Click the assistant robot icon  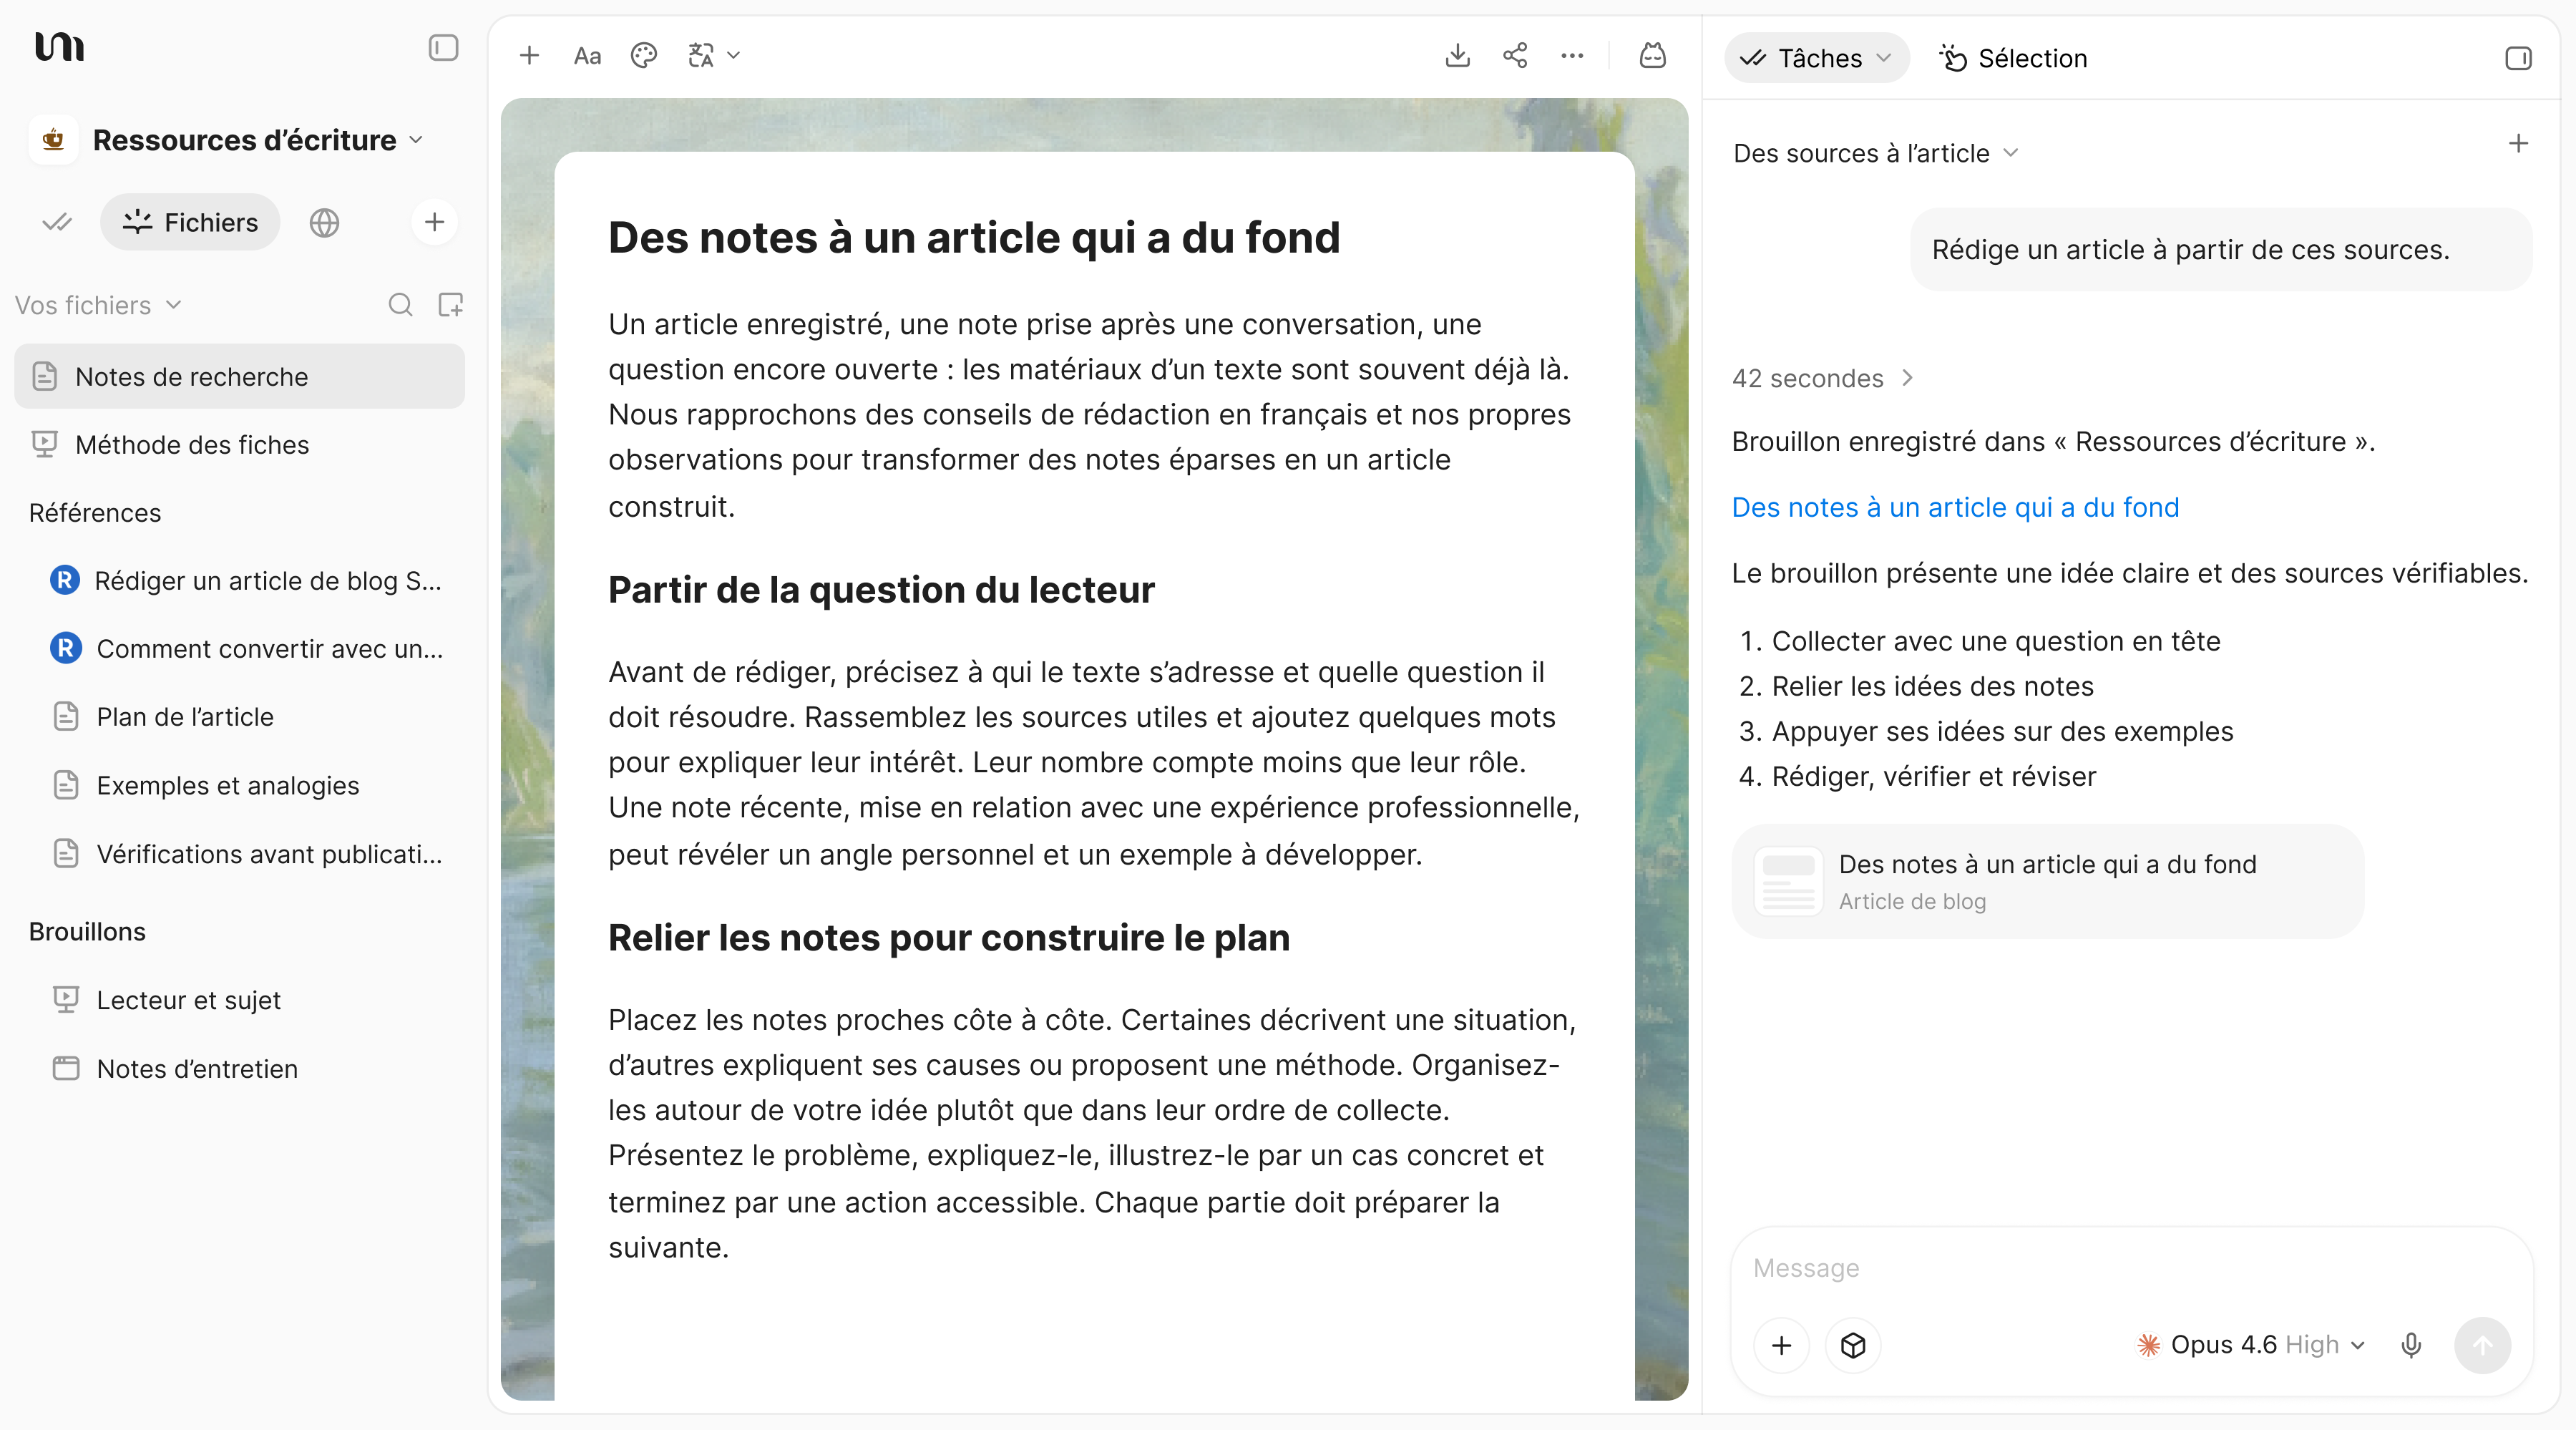[1653, 56]
